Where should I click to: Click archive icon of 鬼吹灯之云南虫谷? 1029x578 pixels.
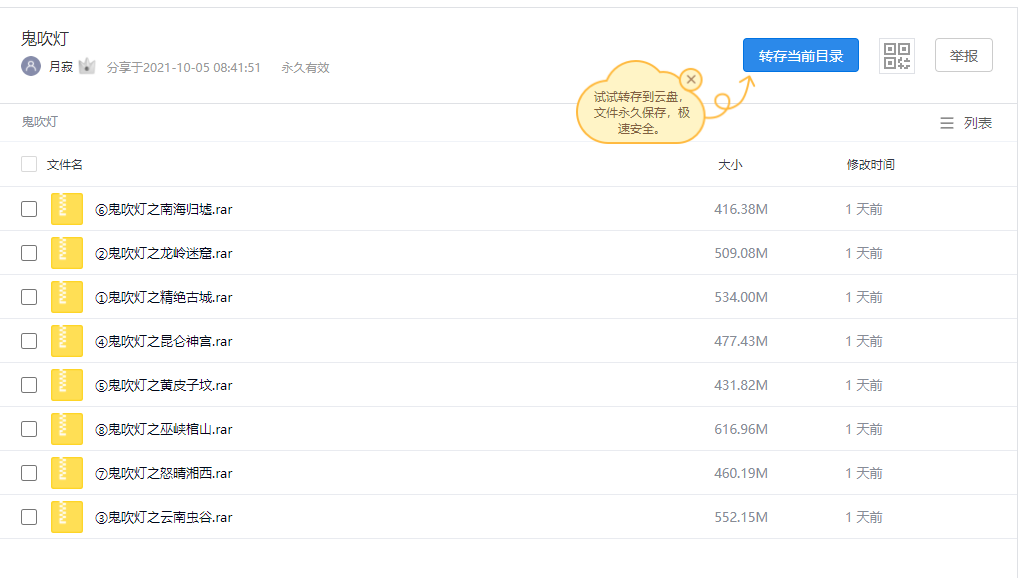[67, 517]
